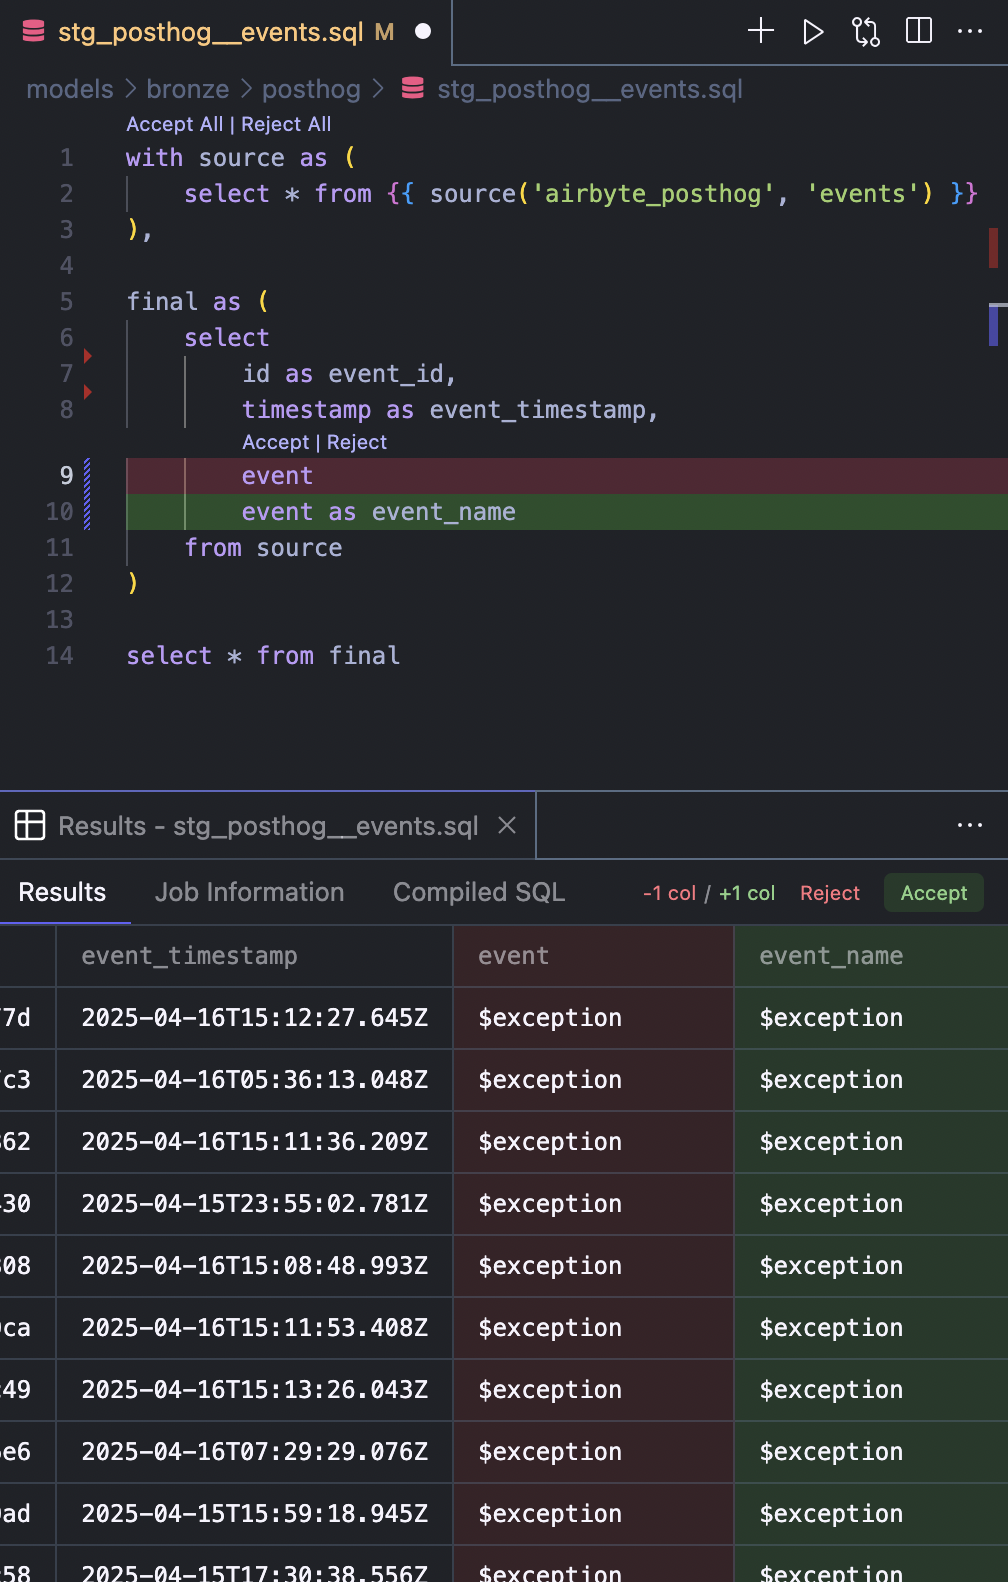Screen dimensions: 1008x1582
Task: Run the model with the play icon
Action: click(x=813, y=32)
